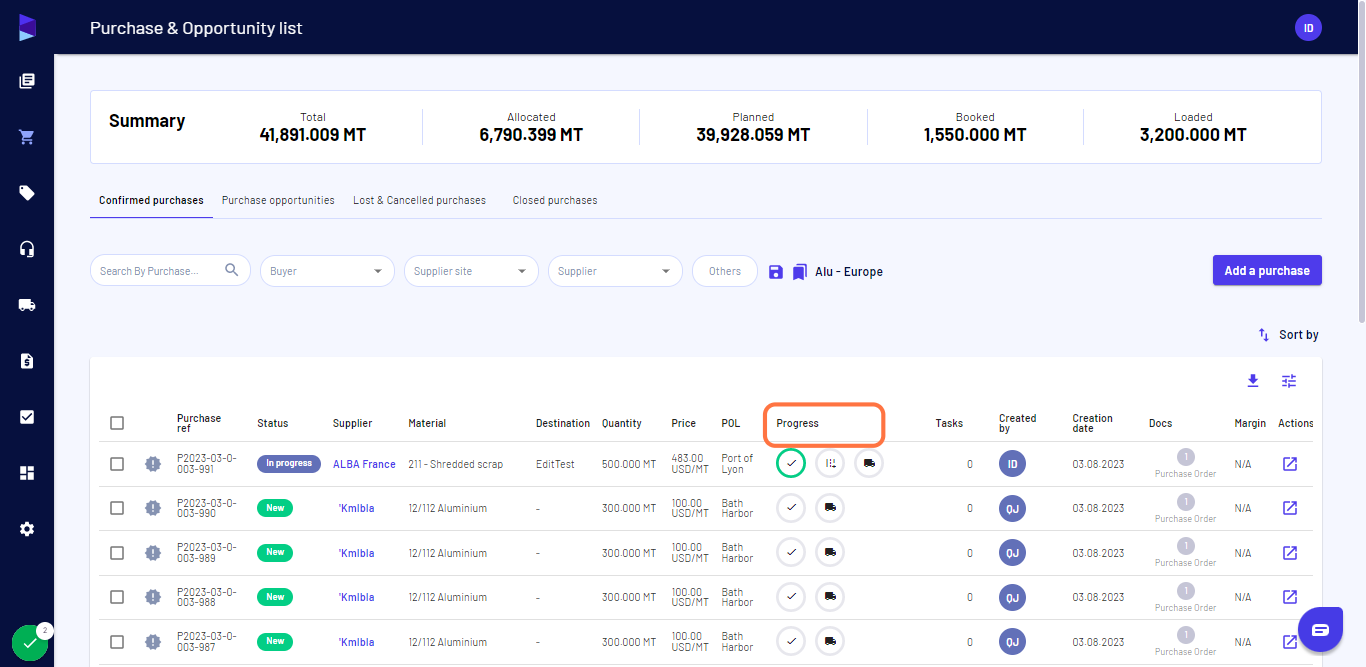Open ALBA France supplier link
Viewport: 1366px width, 667px height.
364,464
